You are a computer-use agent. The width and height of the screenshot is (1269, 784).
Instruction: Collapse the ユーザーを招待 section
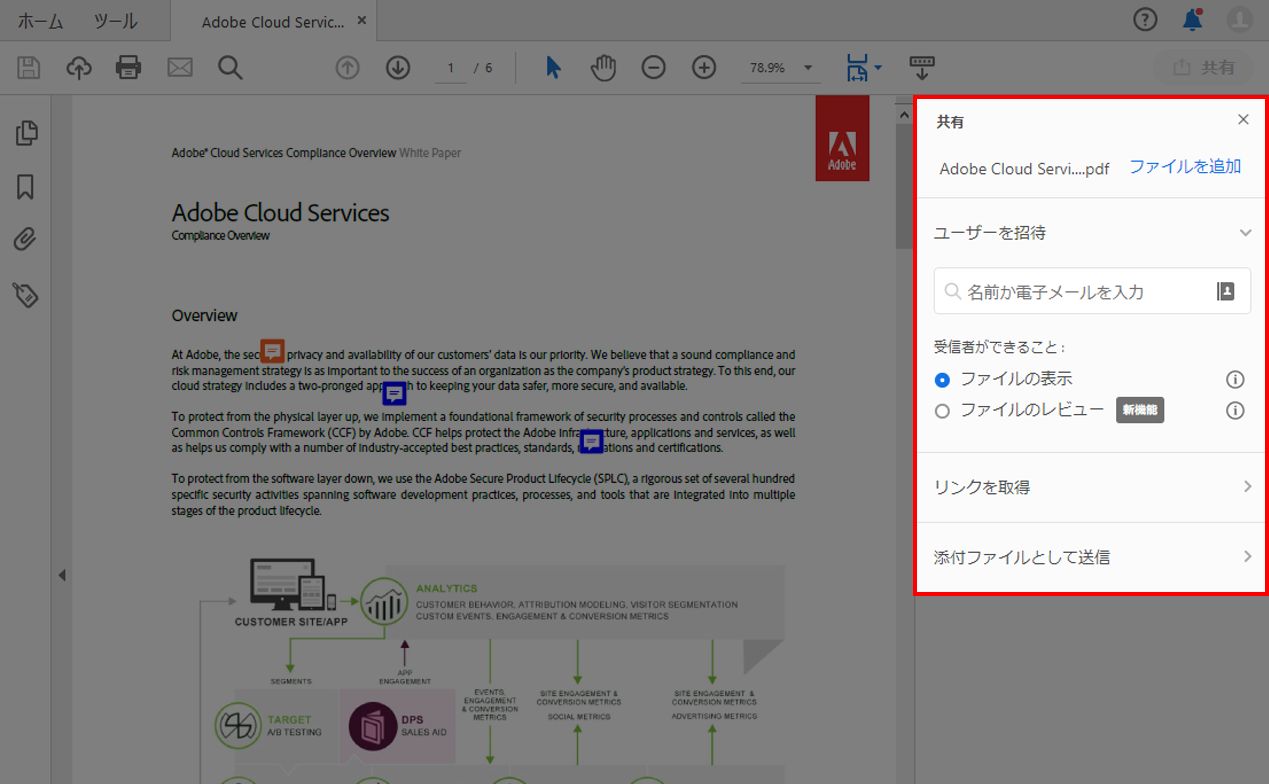point(1246,231)
